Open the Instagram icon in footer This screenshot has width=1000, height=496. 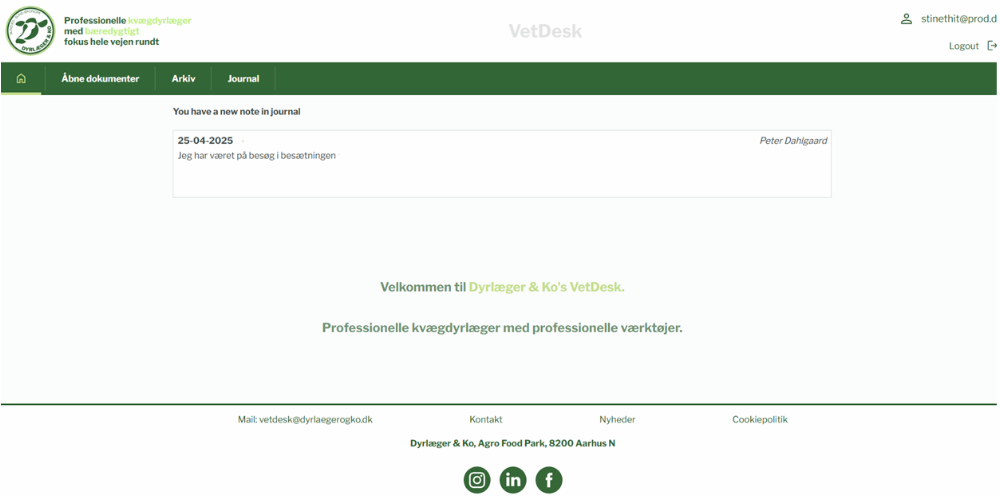(x=477, y=480)
